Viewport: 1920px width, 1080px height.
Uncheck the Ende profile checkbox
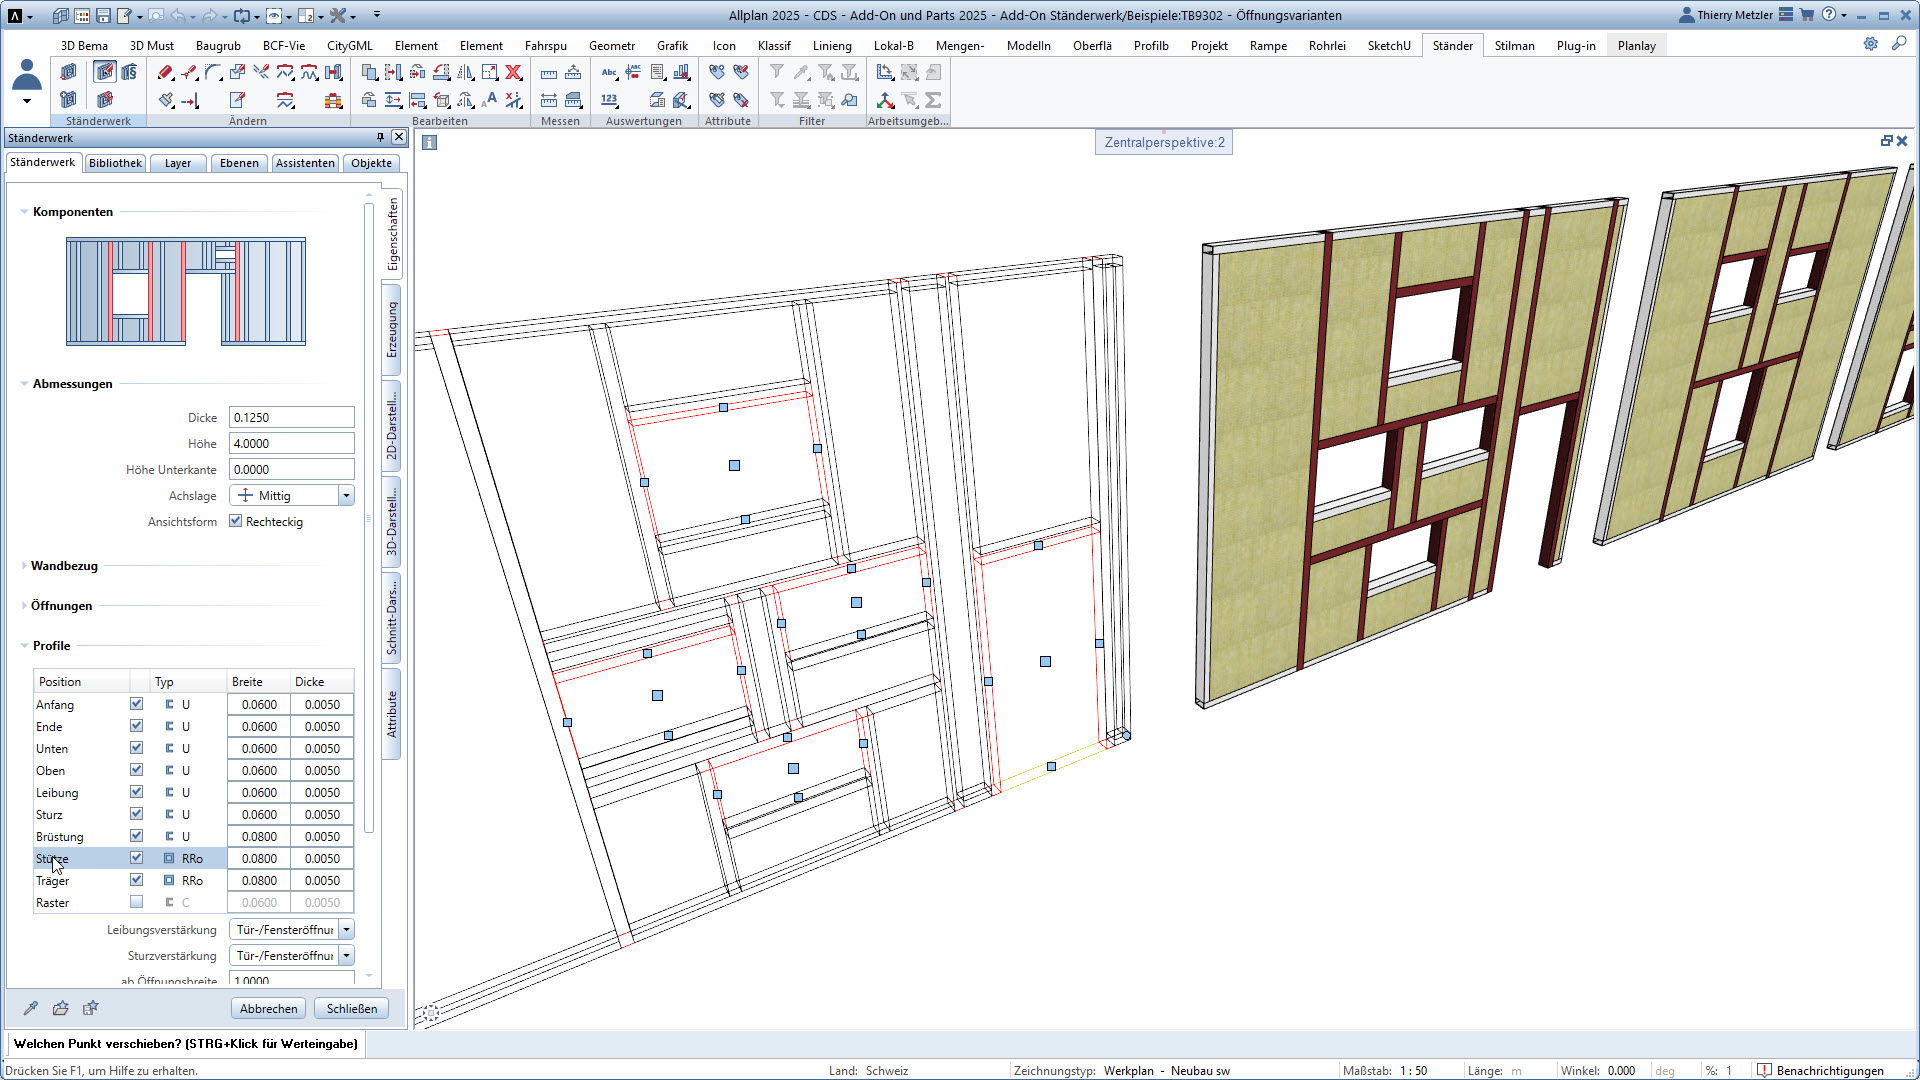pos(137,726)
